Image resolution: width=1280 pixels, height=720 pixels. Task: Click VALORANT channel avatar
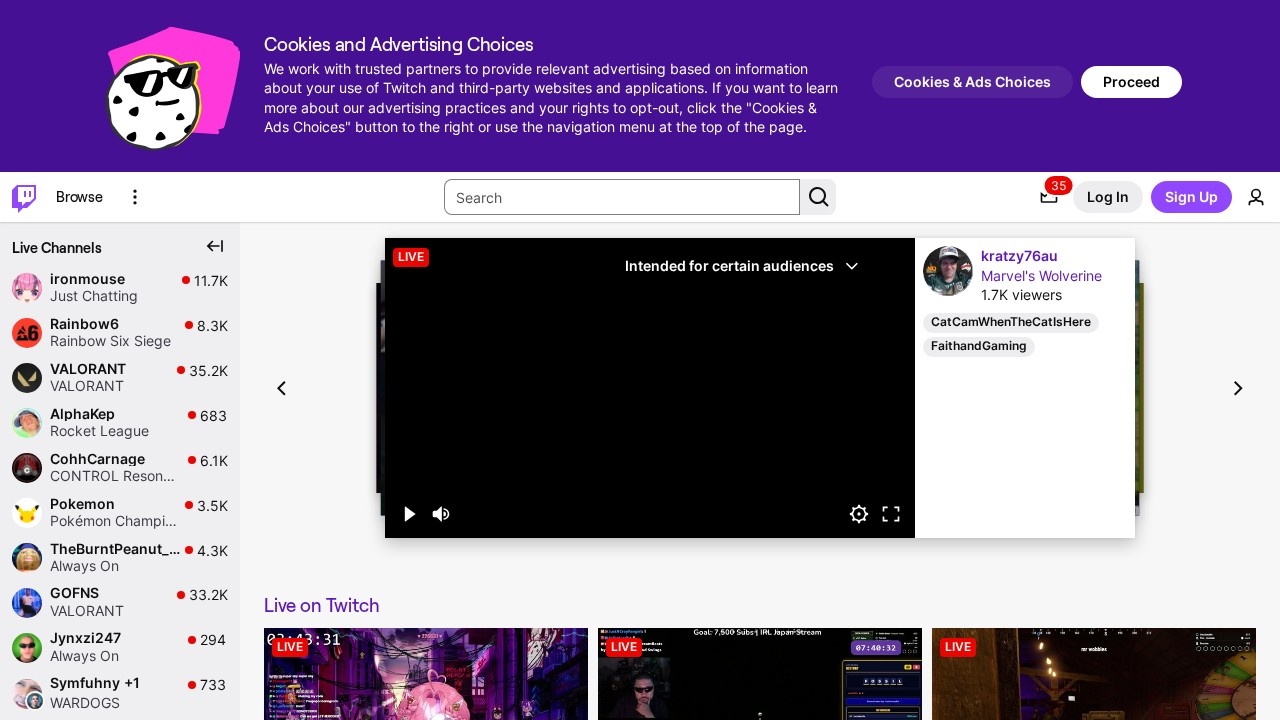click(x=27, y=378)
